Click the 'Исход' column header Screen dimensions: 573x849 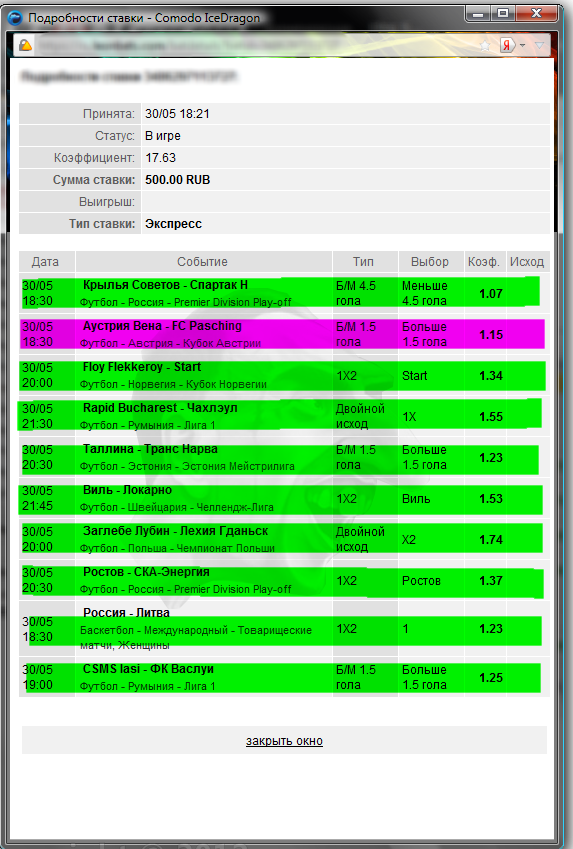coord(527,262)
